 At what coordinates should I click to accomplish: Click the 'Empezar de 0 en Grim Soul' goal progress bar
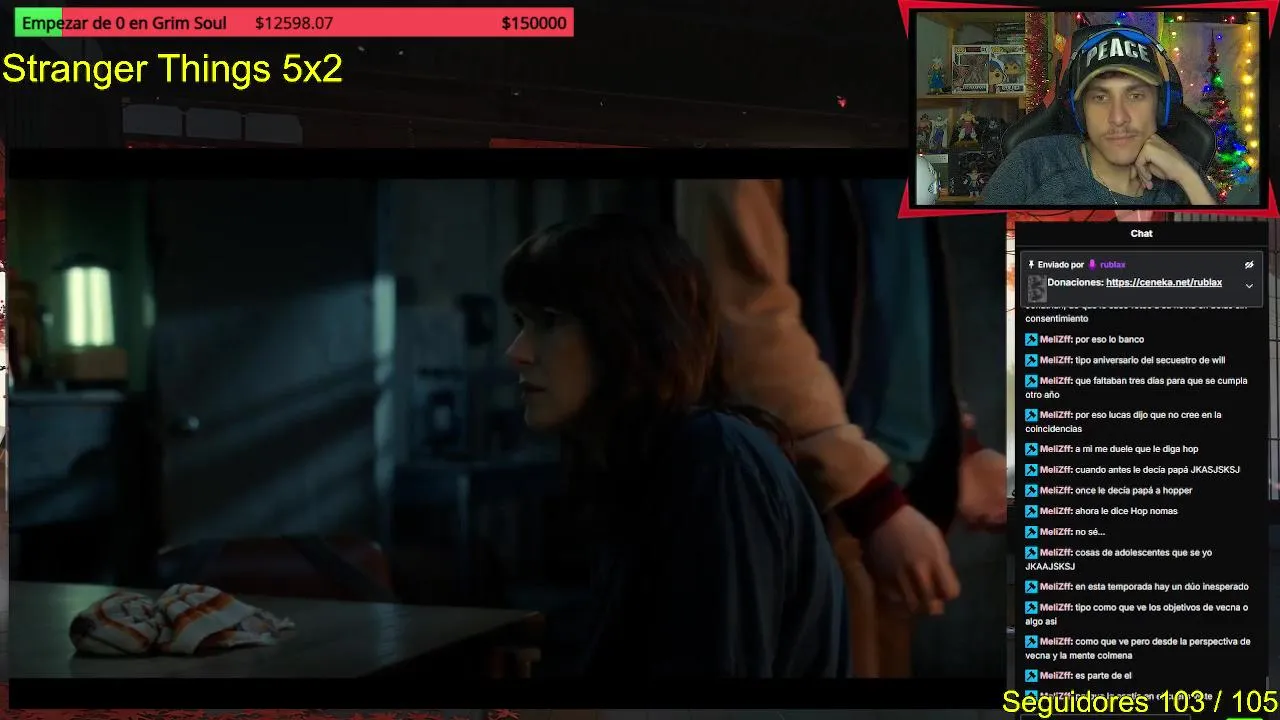point(294,23)
